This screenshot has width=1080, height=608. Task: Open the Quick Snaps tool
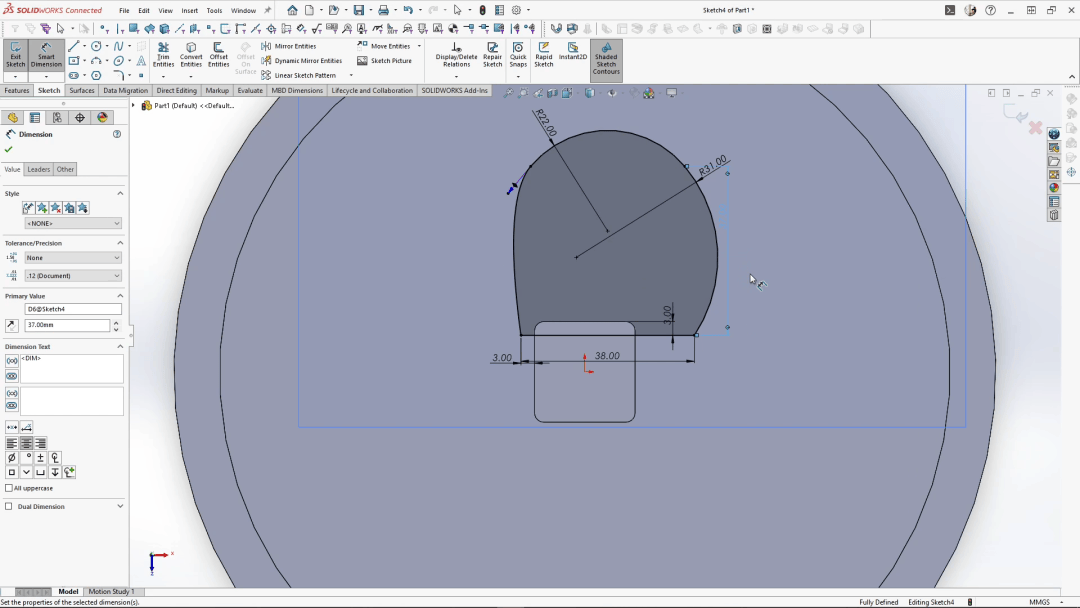click(518, 55)
